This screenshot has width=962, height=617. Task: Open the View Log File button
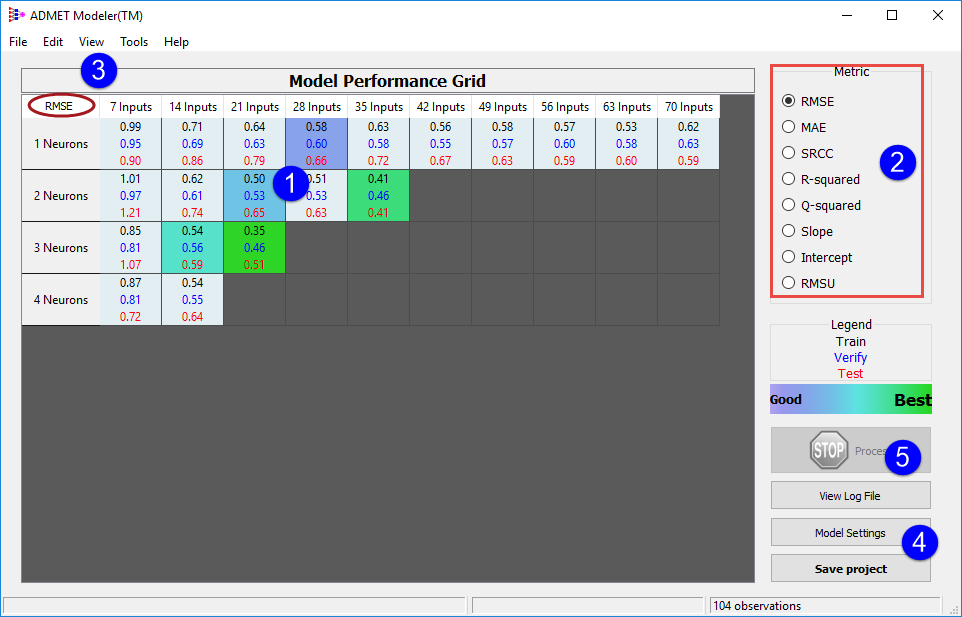850,496
